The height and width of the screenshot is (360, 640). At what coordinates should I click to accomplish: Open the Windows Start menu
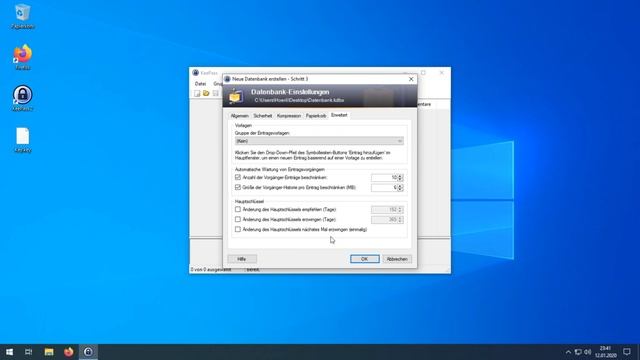(x=9, y=352)
